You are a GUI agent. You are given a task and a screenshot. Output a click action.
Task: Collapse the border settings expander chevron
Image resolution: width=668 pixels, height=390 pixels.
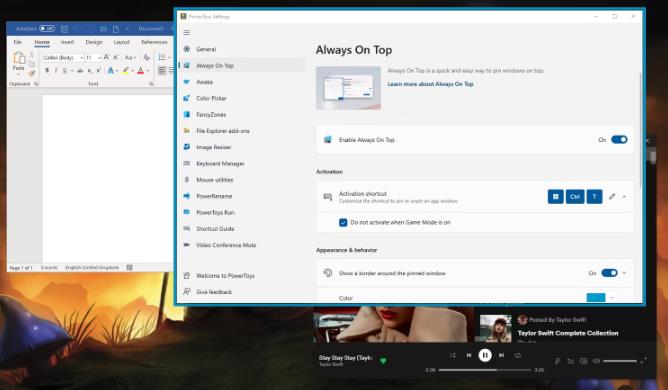624,273
